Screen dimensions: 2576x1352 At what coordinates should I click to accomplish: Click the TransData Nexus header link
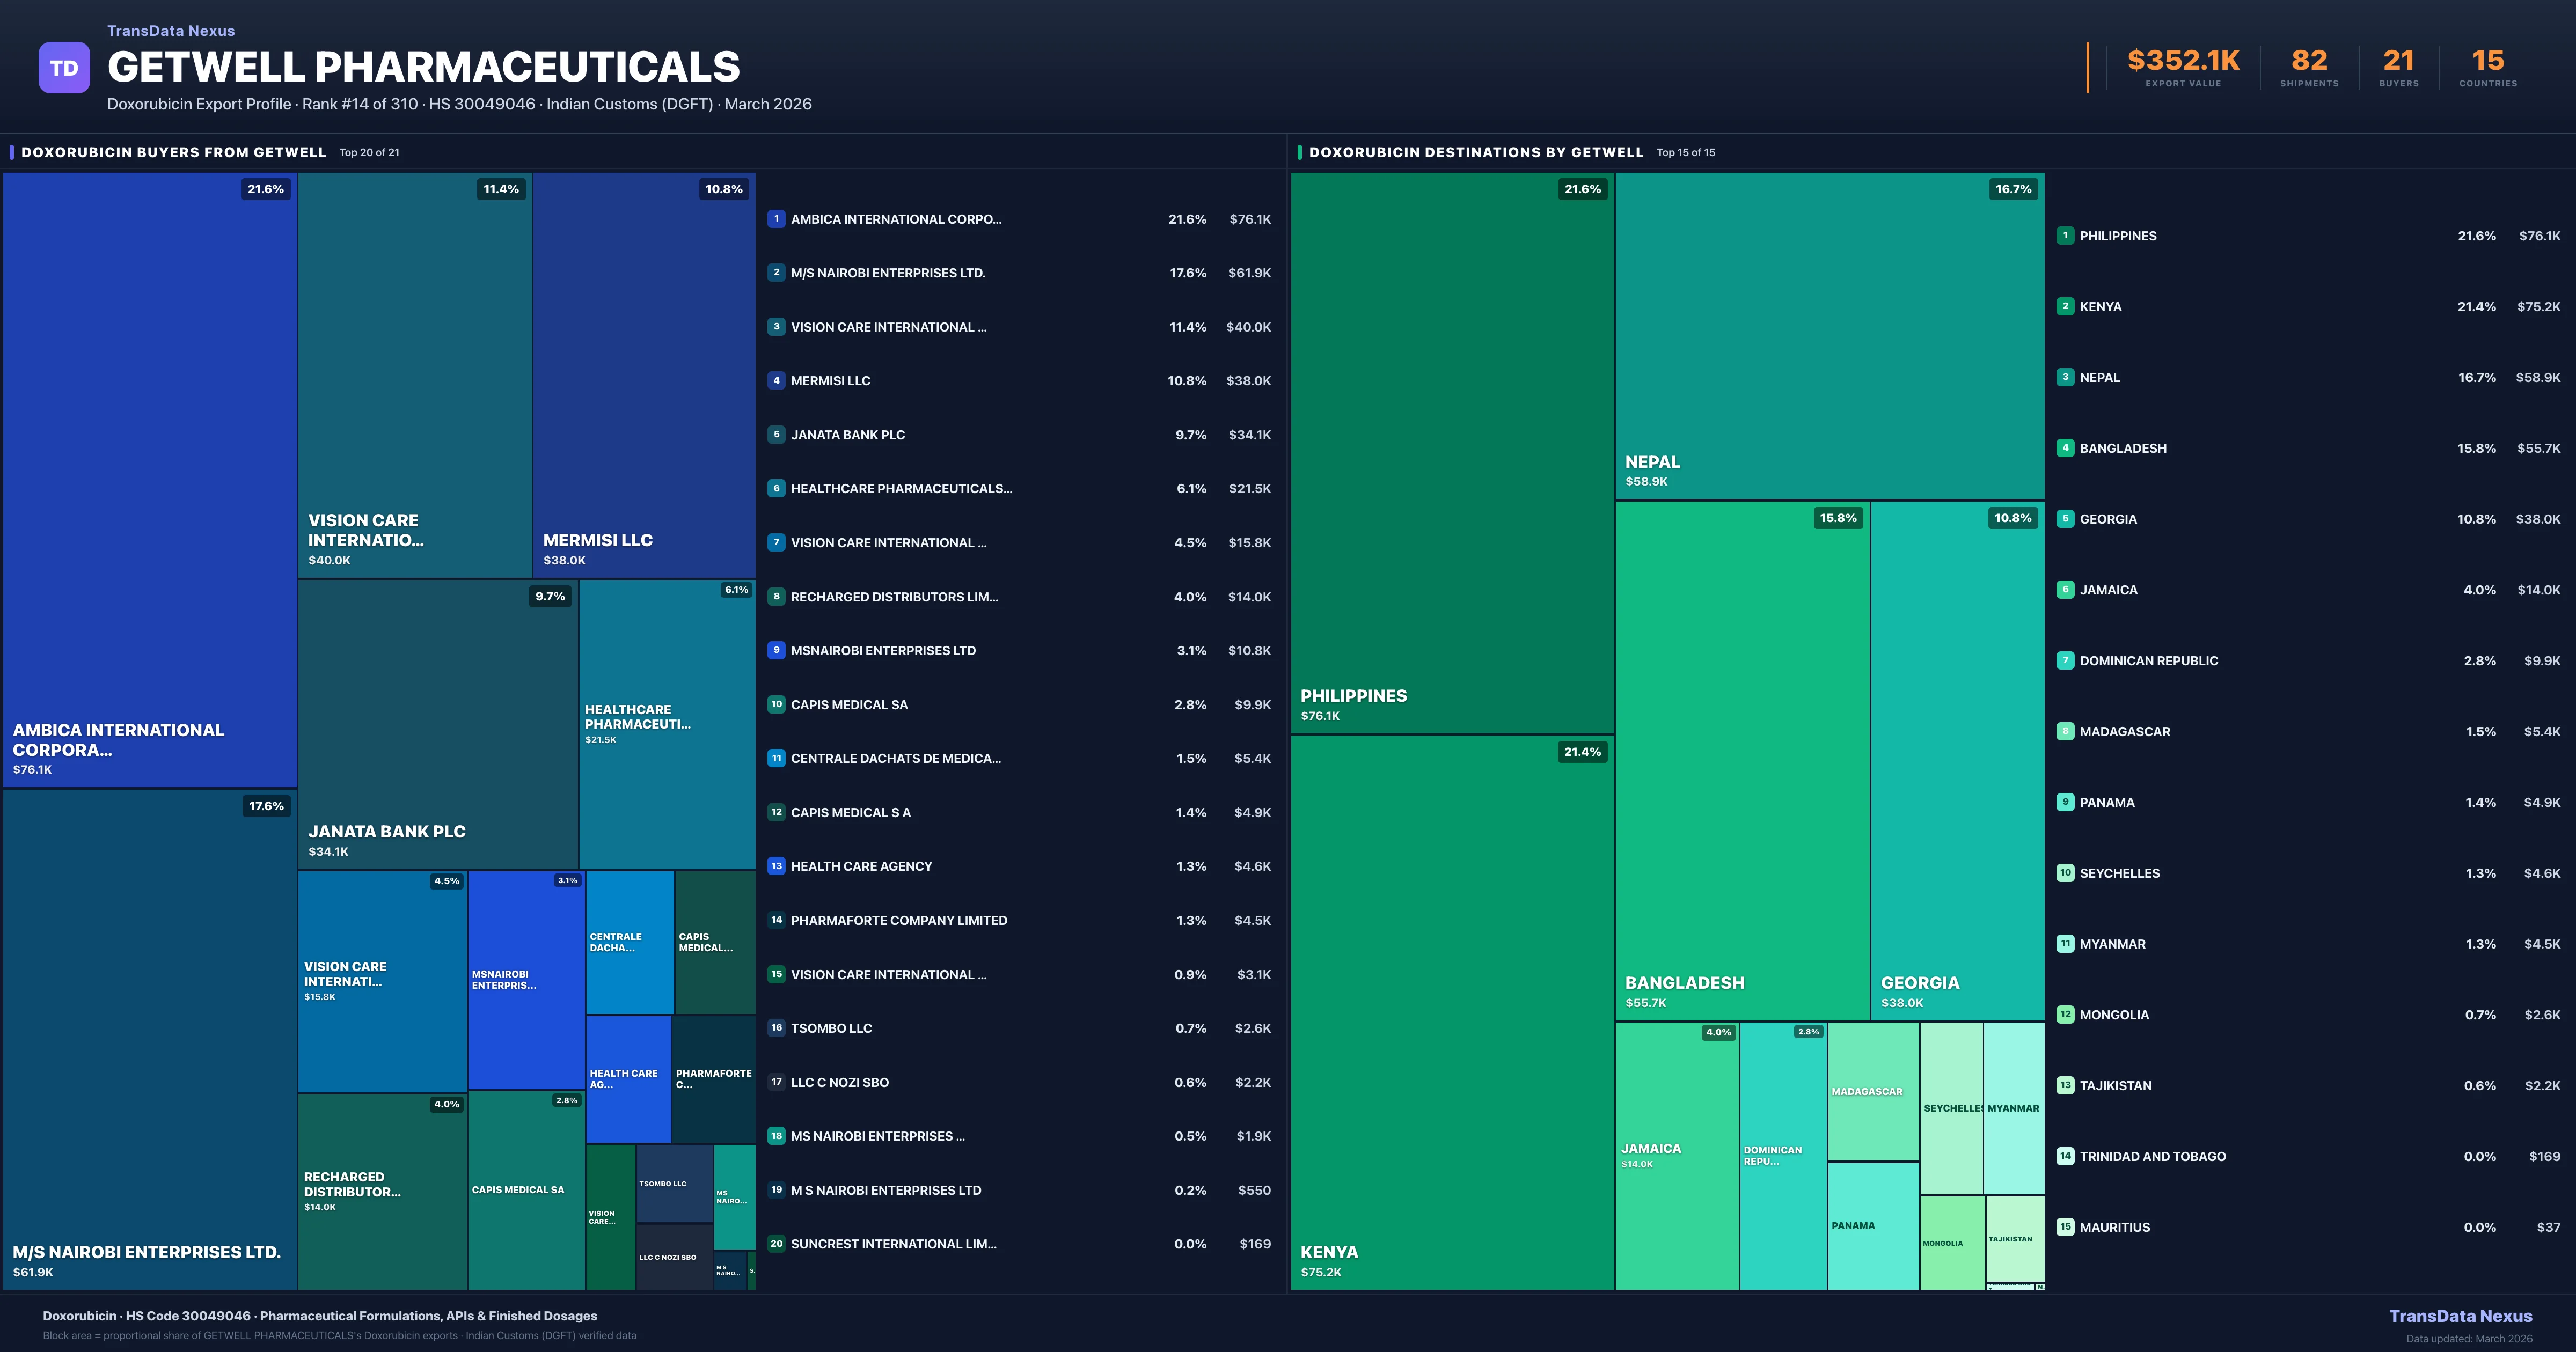[171, 31]
